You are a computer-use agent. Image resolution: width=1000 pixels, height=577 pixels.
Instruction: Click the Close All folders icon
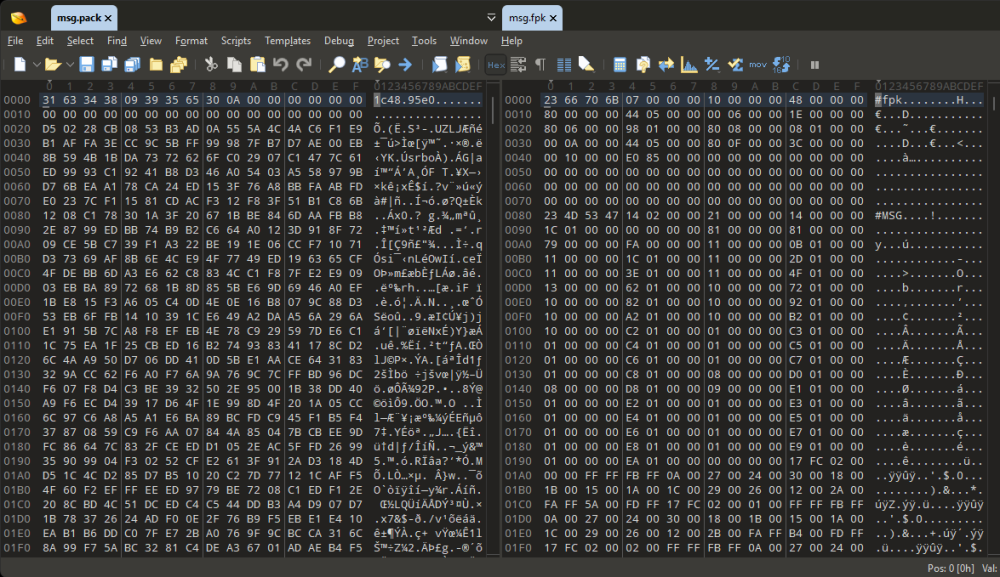point(179,64)
